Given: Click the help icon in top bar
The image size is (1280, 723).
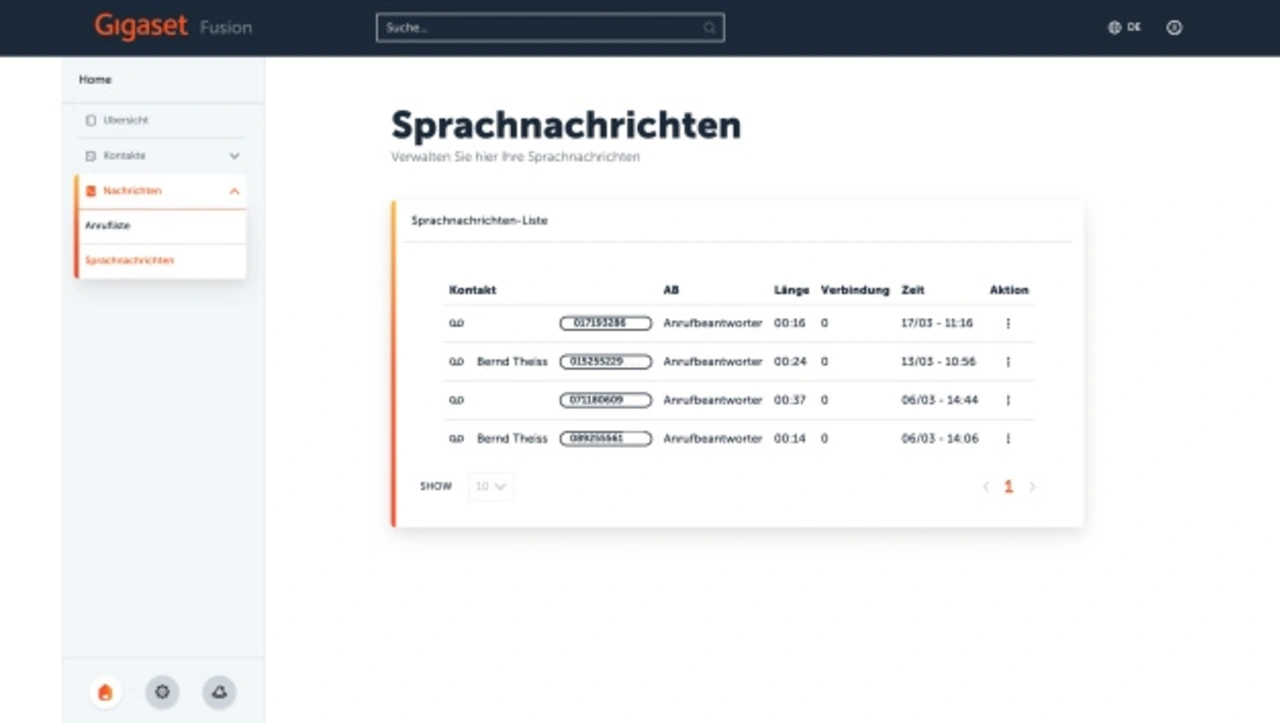Looking at the screenshot, I should tap(1174, 28).
